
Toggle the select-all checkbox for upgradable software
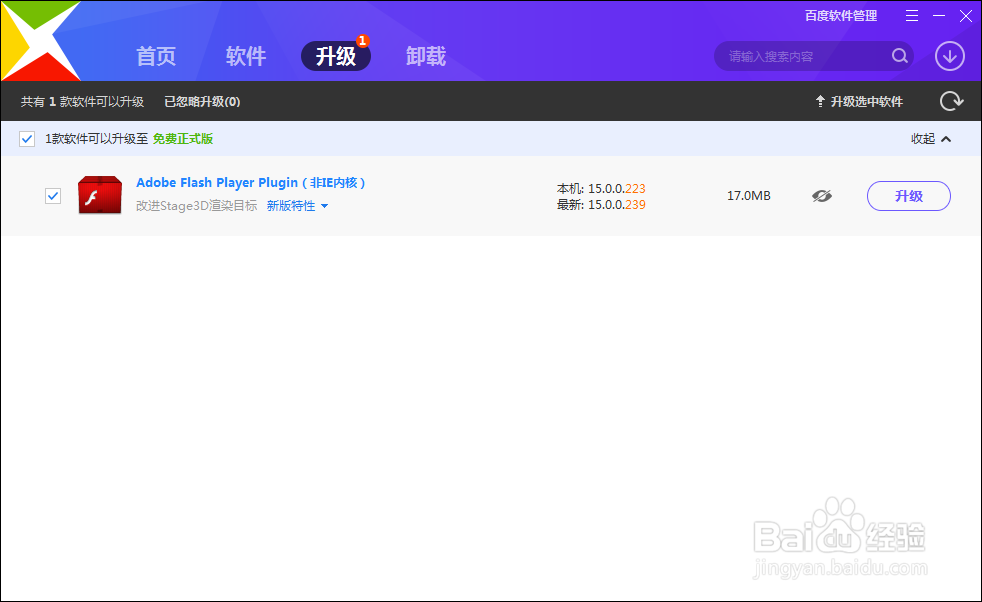pos(27,139)
